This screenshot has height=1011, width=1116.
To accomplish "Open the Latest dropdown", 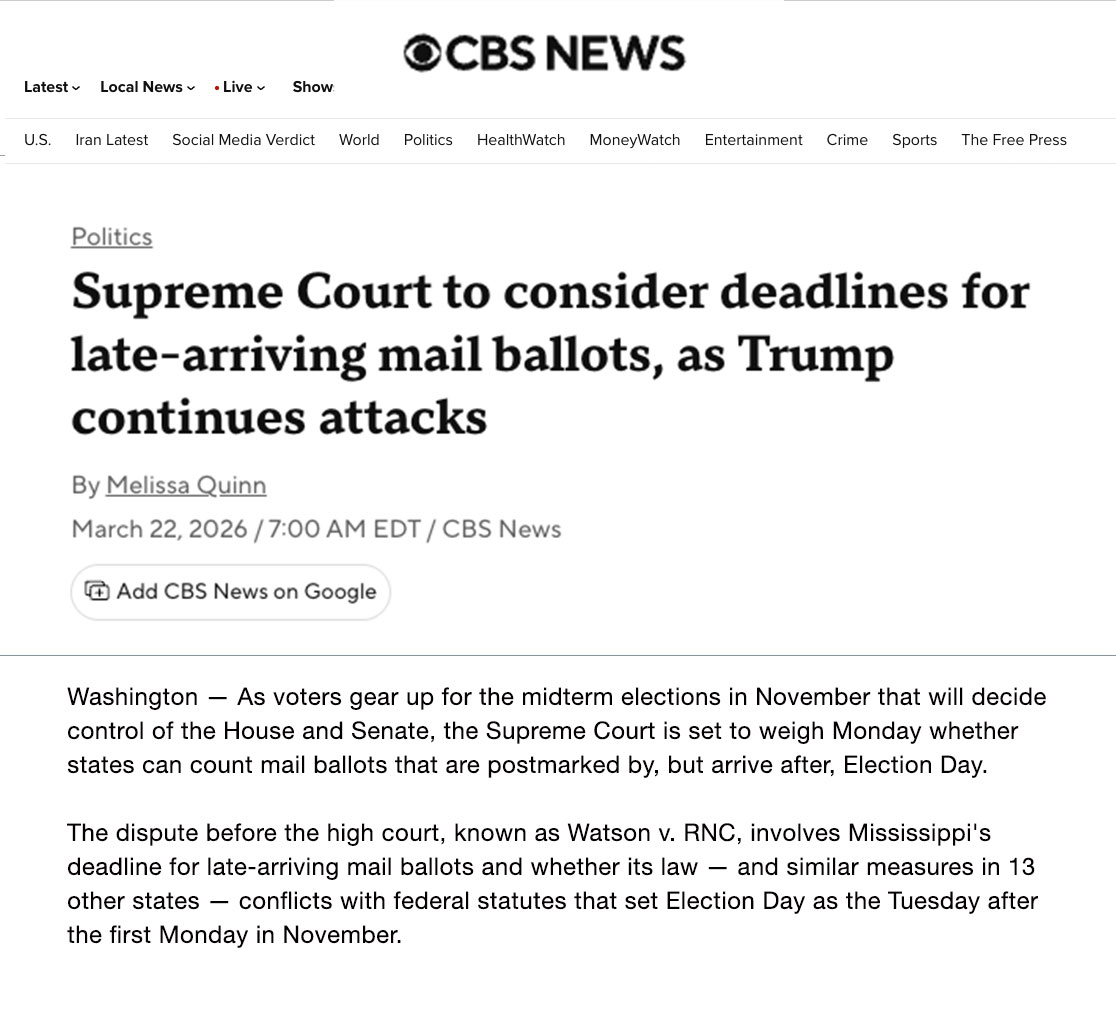I will pos(46,87).
